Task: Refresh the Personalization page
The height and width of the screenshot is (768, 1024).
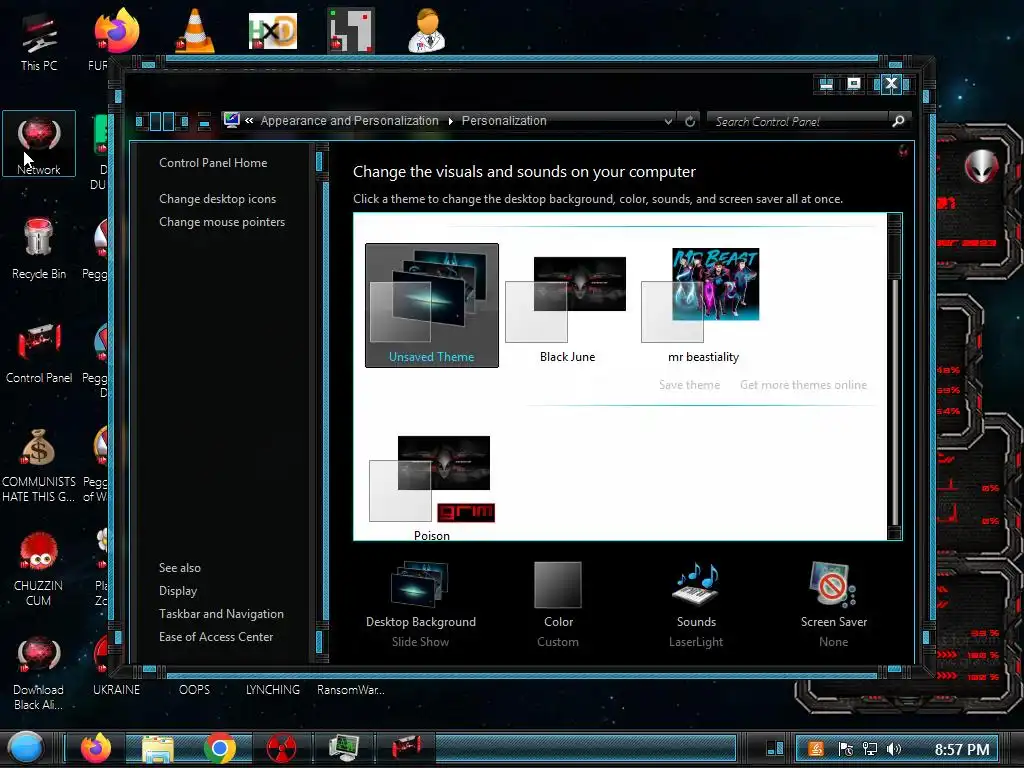Action: click(x=690, y=121)
